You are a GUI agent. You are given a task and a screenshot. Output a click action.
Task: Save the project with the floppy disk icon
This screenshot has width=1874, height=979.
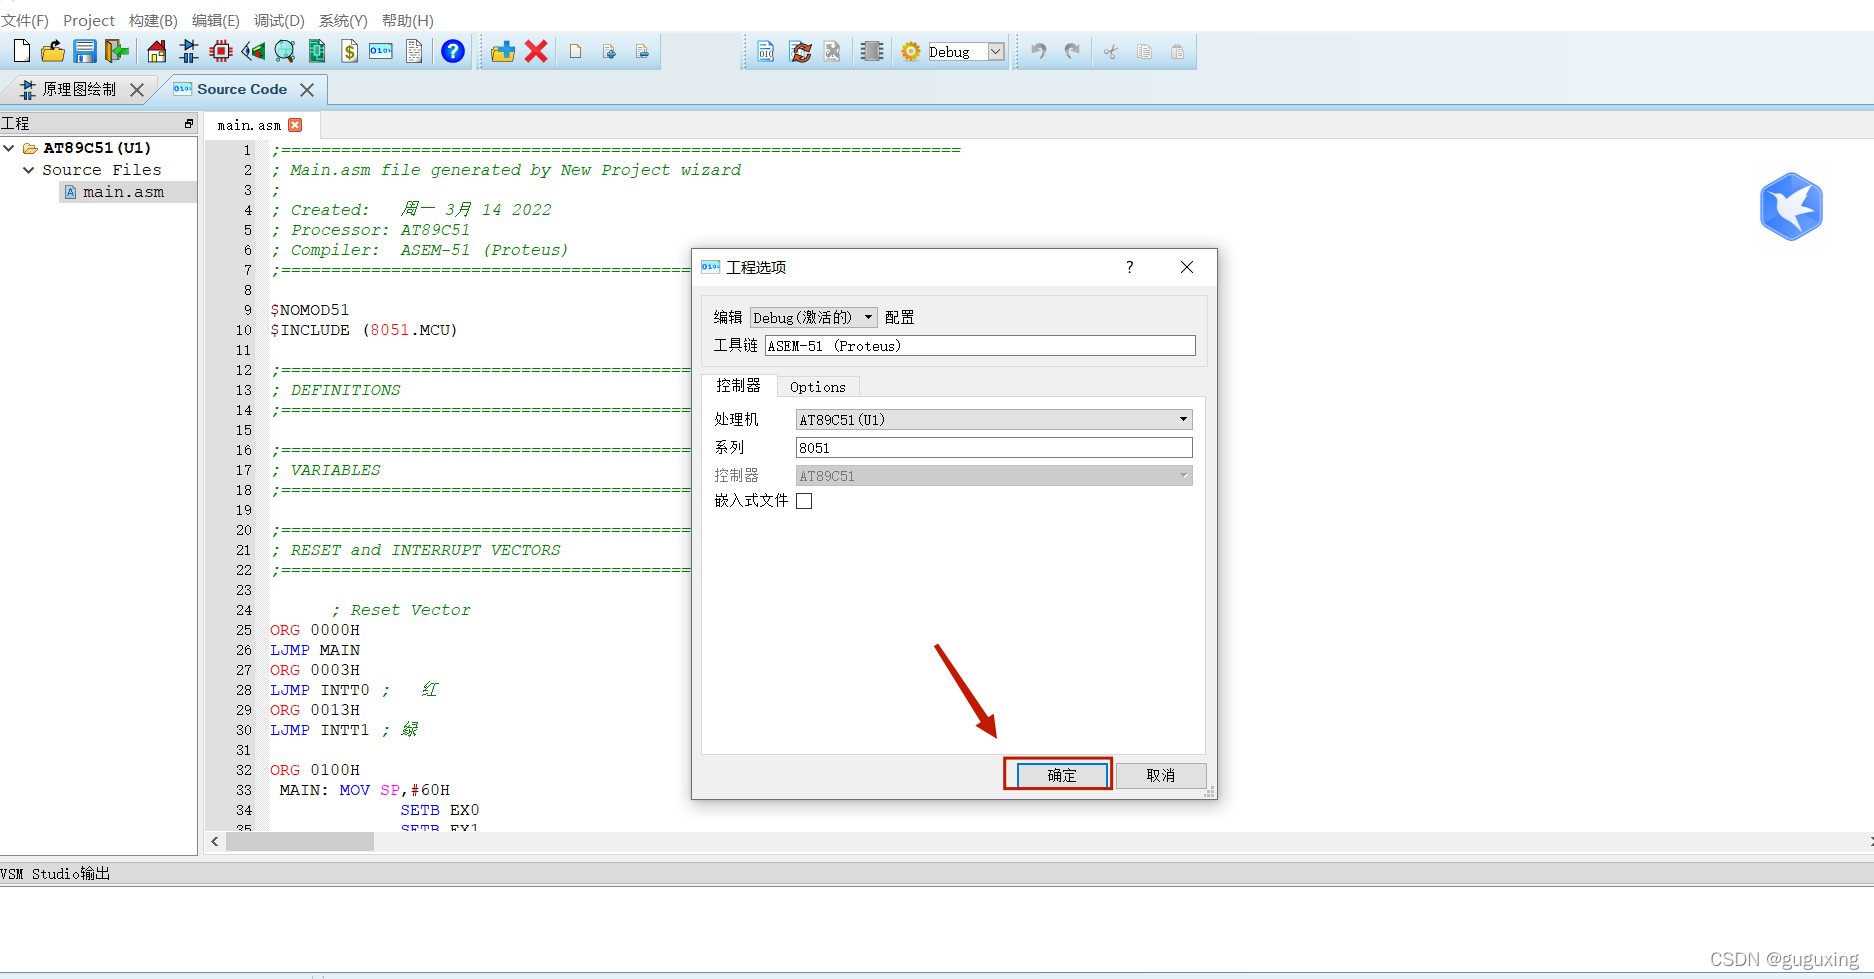point(84,51)
